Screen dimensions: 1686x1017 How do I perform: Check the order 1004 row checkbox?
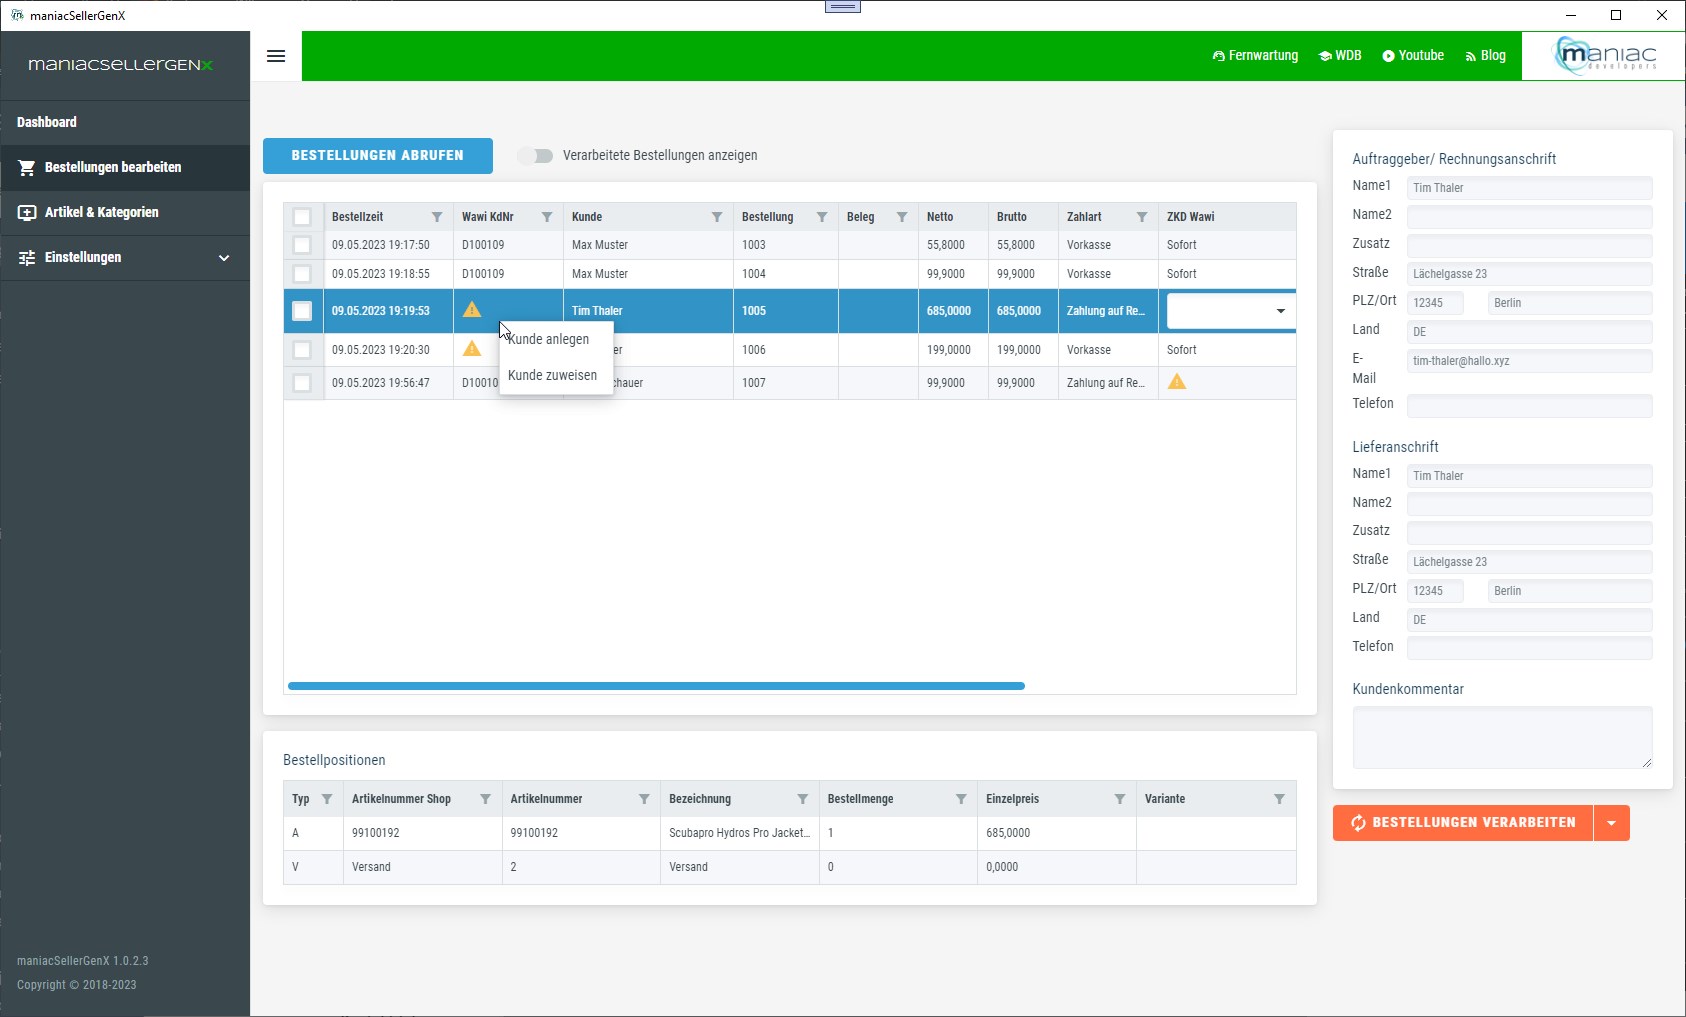coord(302,274)
